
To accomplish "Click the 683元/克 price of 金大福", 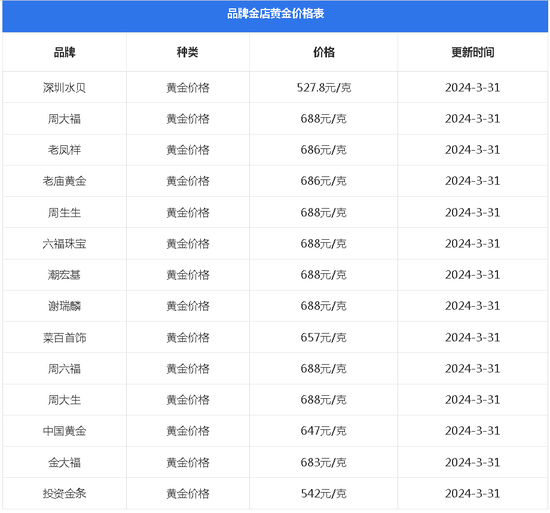I will 324,463.
